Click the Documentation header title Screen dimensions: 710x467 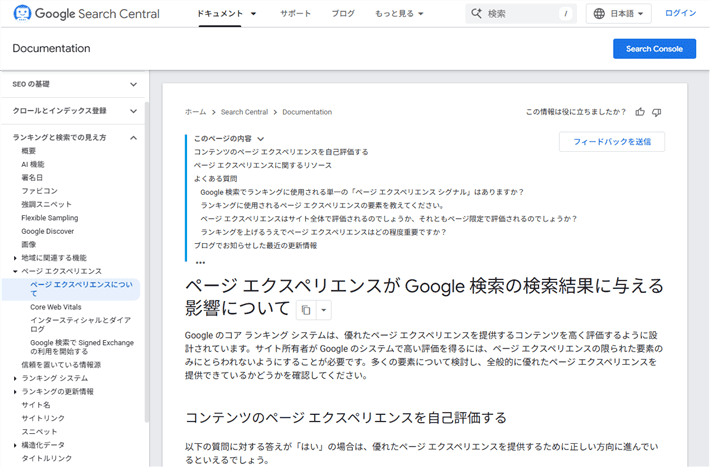point(51,48)
